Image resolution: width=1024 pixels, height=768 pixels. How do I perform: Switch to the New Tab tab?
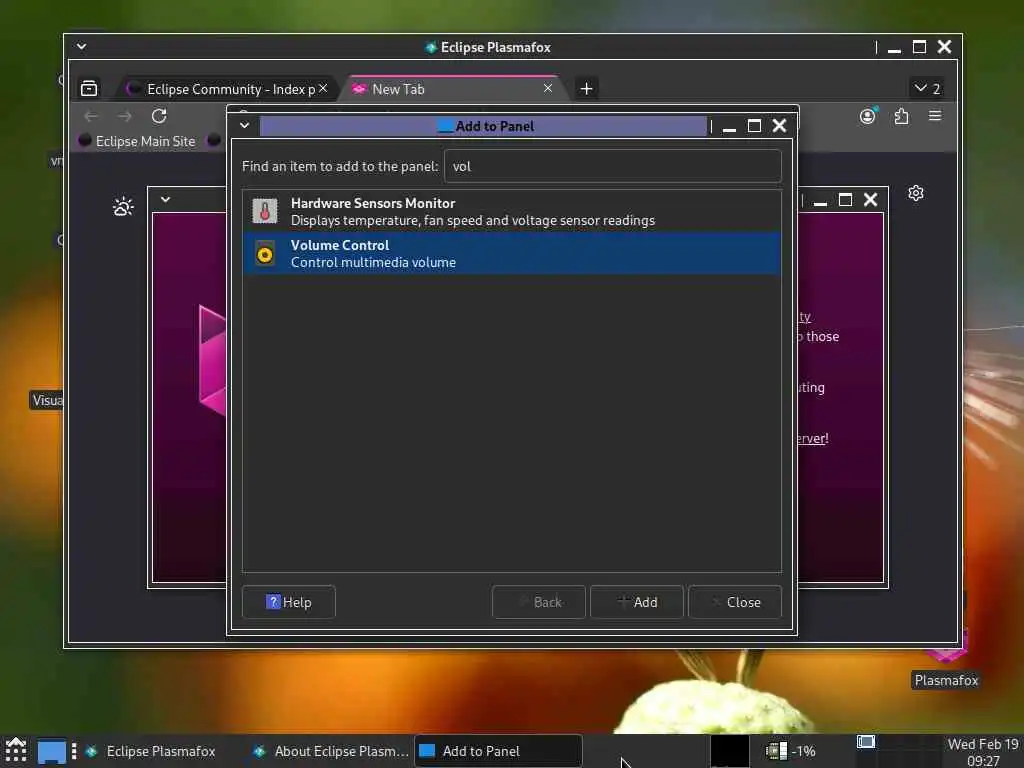pos(455,89)
